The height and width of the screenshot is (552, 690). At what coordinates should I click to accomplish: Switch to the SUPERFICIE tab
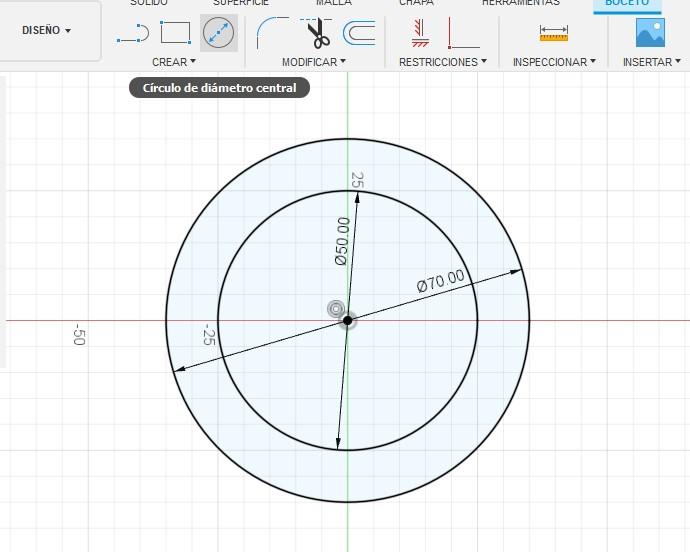pos(241,3)
